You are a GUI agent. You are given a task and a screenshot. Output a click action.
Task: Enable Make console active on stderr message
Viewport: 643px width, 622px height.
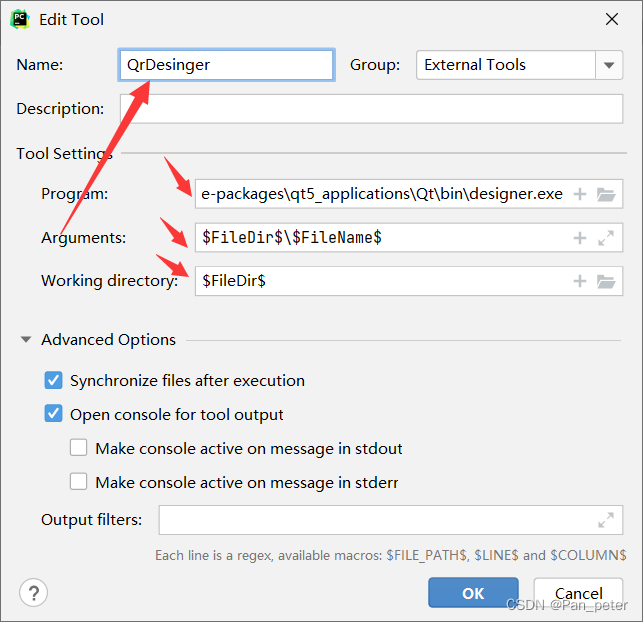pyautogui.click(x=78, y=482)
